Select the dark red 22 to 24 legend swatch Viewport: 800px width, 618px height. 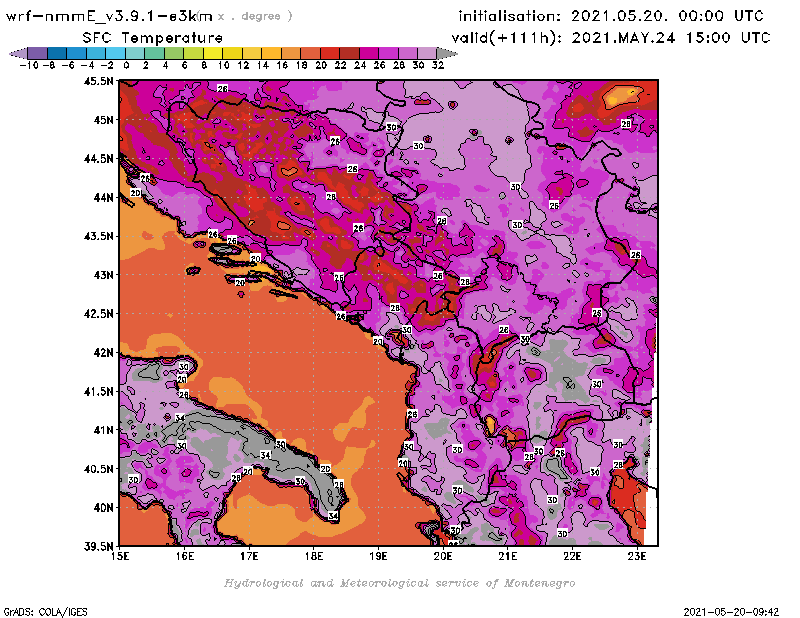tap(349, 53)
